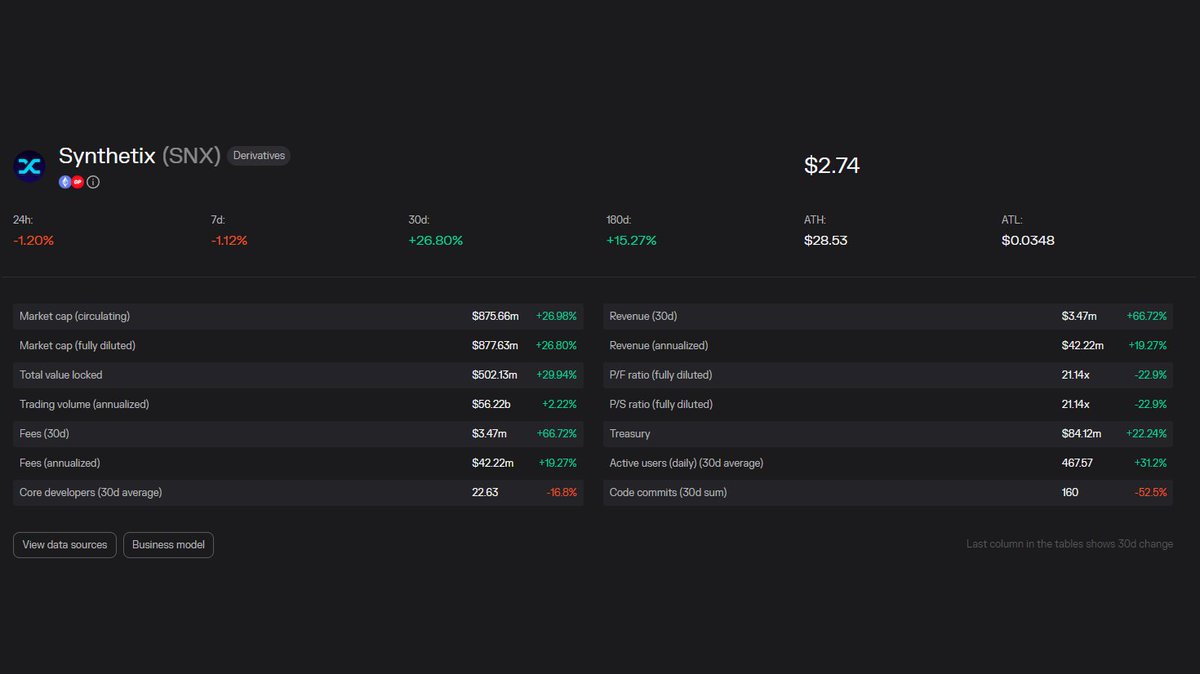The image size is (1200, 674).
Task: Click the -52.5% code commits change
Action: [x=1151, y=492]
